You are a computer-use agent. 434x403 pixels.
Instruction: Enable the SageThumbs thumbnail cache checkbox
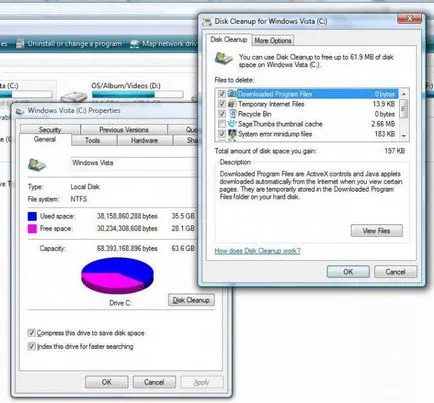pos(222,124)
